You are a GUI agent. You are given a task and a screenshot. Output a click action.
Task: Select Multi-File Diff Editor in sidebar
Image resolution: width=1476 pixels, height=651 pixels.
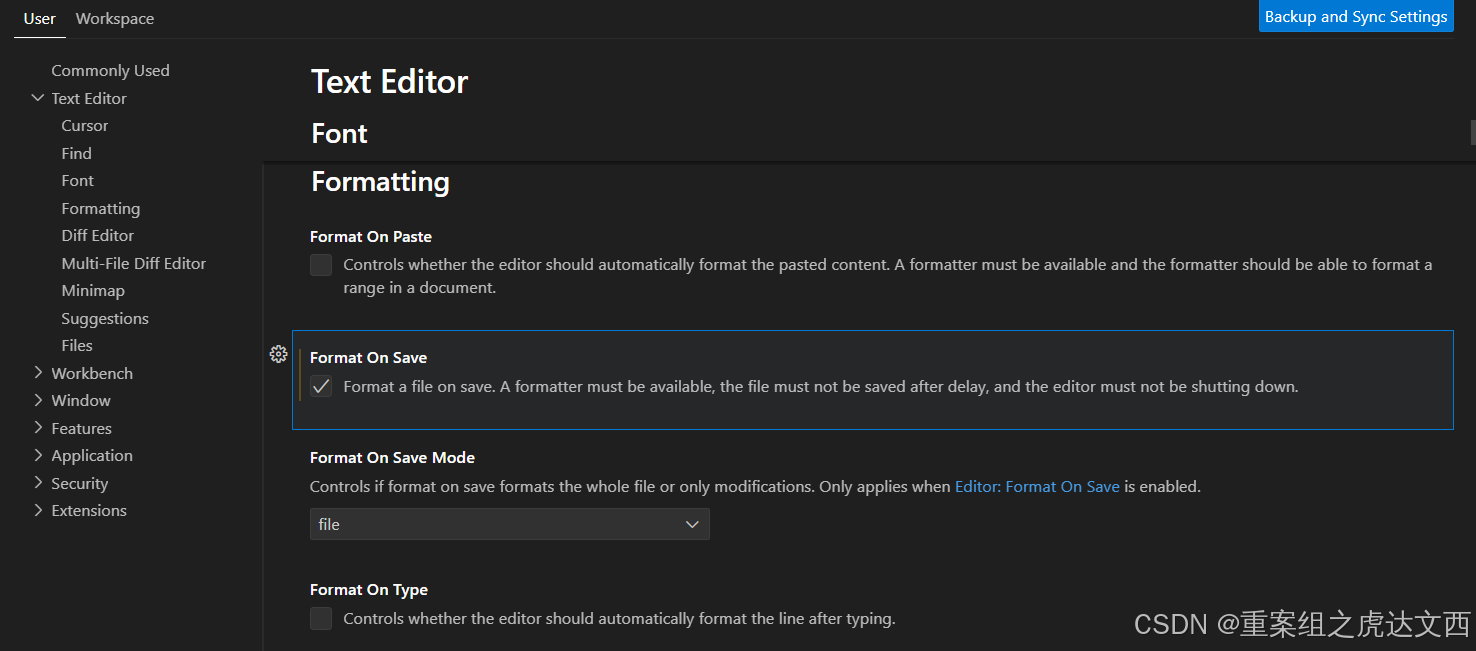coord(133,263)
